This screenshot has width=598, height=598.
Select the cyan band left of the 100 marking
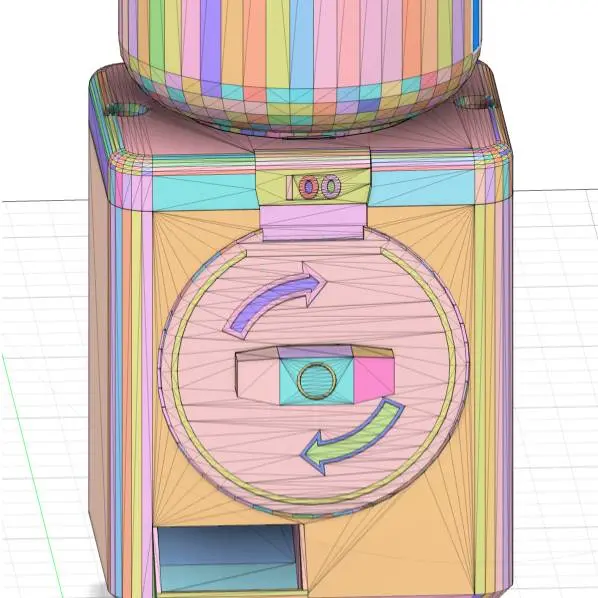click(204, 191)
